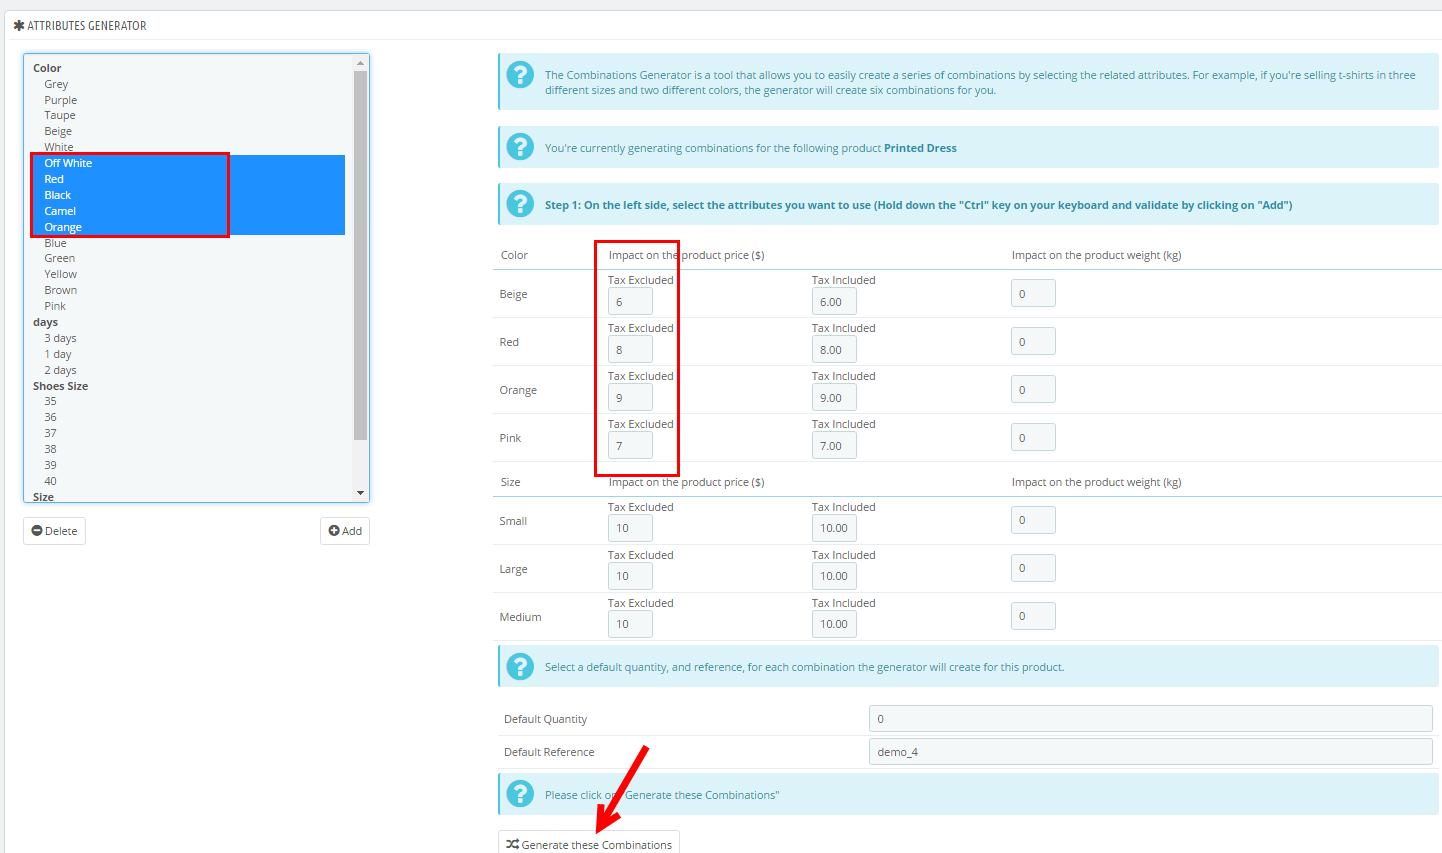This screenshot has width=1442, height=853.
Task: Select Grey in the Color list
Action: point(56,84)
